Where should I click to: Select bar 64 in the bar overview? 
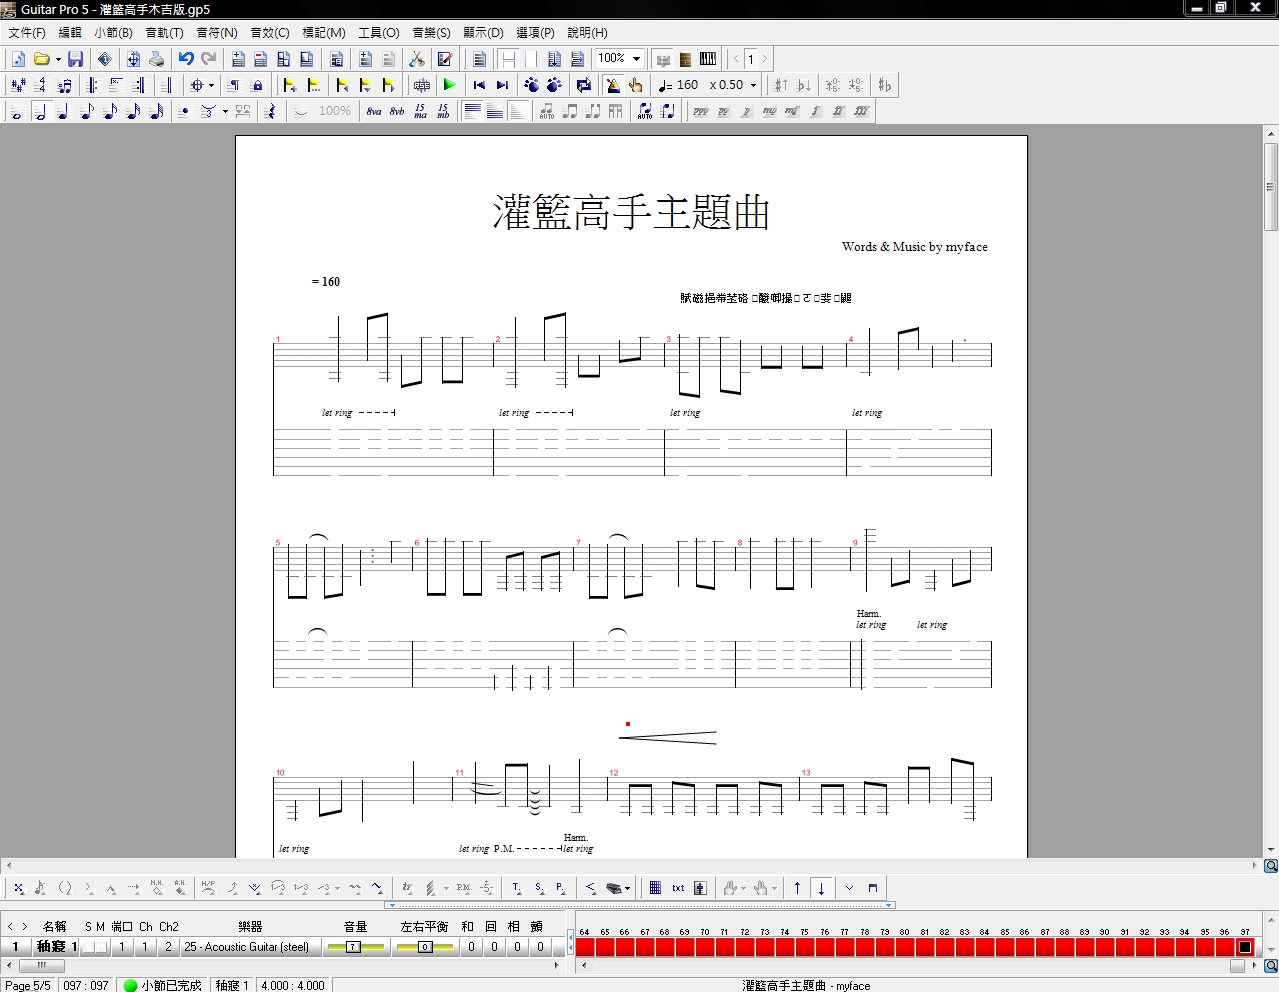pos(585,947)
